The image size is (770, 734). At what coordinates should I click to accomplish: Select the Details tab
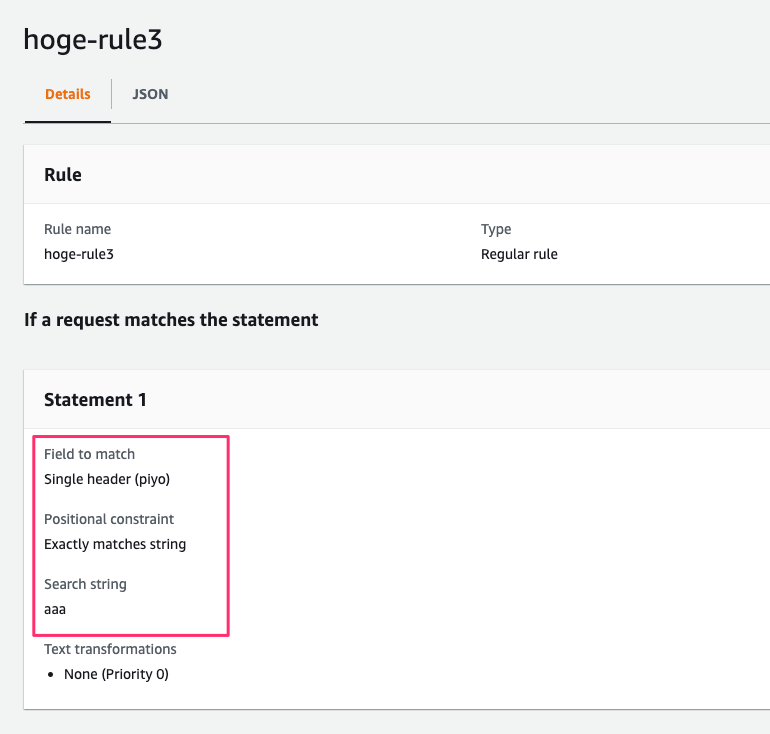pos(67,94)
